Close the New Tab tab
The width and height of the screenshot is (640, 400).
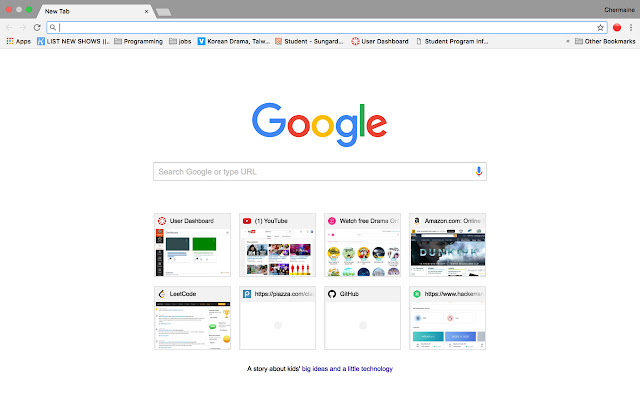point(147,11)
